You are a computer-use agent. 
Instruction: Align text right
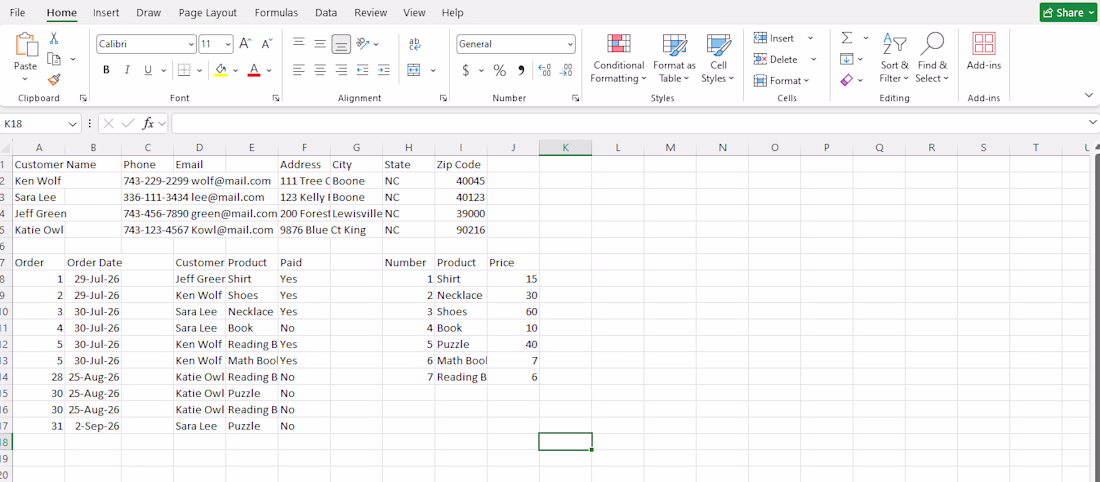[x=341, y=70]
